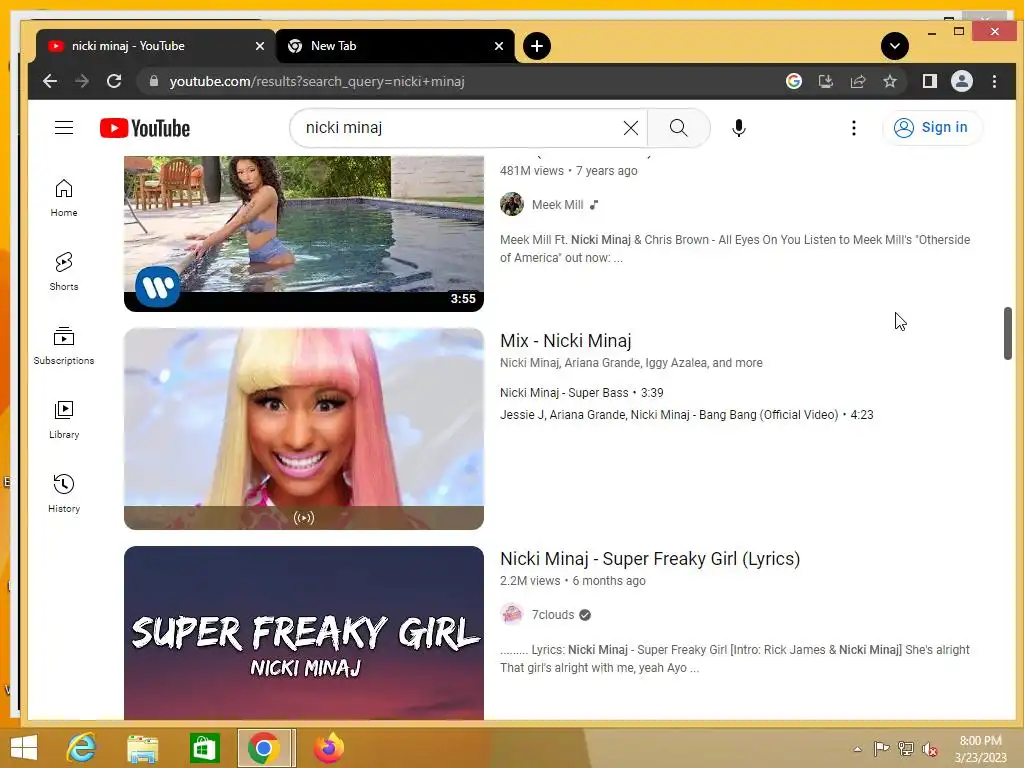Open Nicki Minaj - Super Freaky Girl (Lyrics)
The height and width of the screenshot is (768, 1024).
click(x=650, y=558)
